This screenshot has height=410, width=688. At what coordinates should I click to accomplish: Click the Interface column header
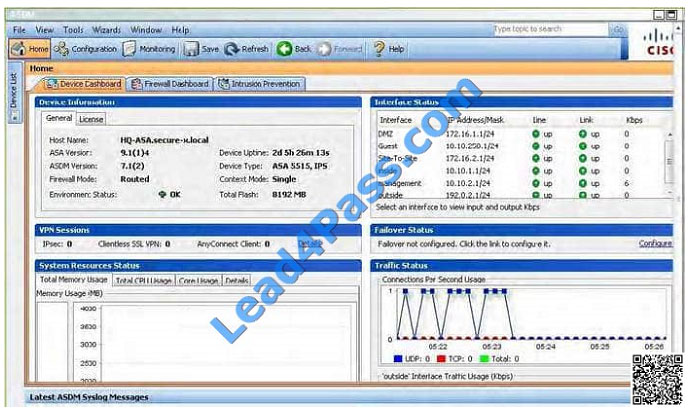pos(395,120)
